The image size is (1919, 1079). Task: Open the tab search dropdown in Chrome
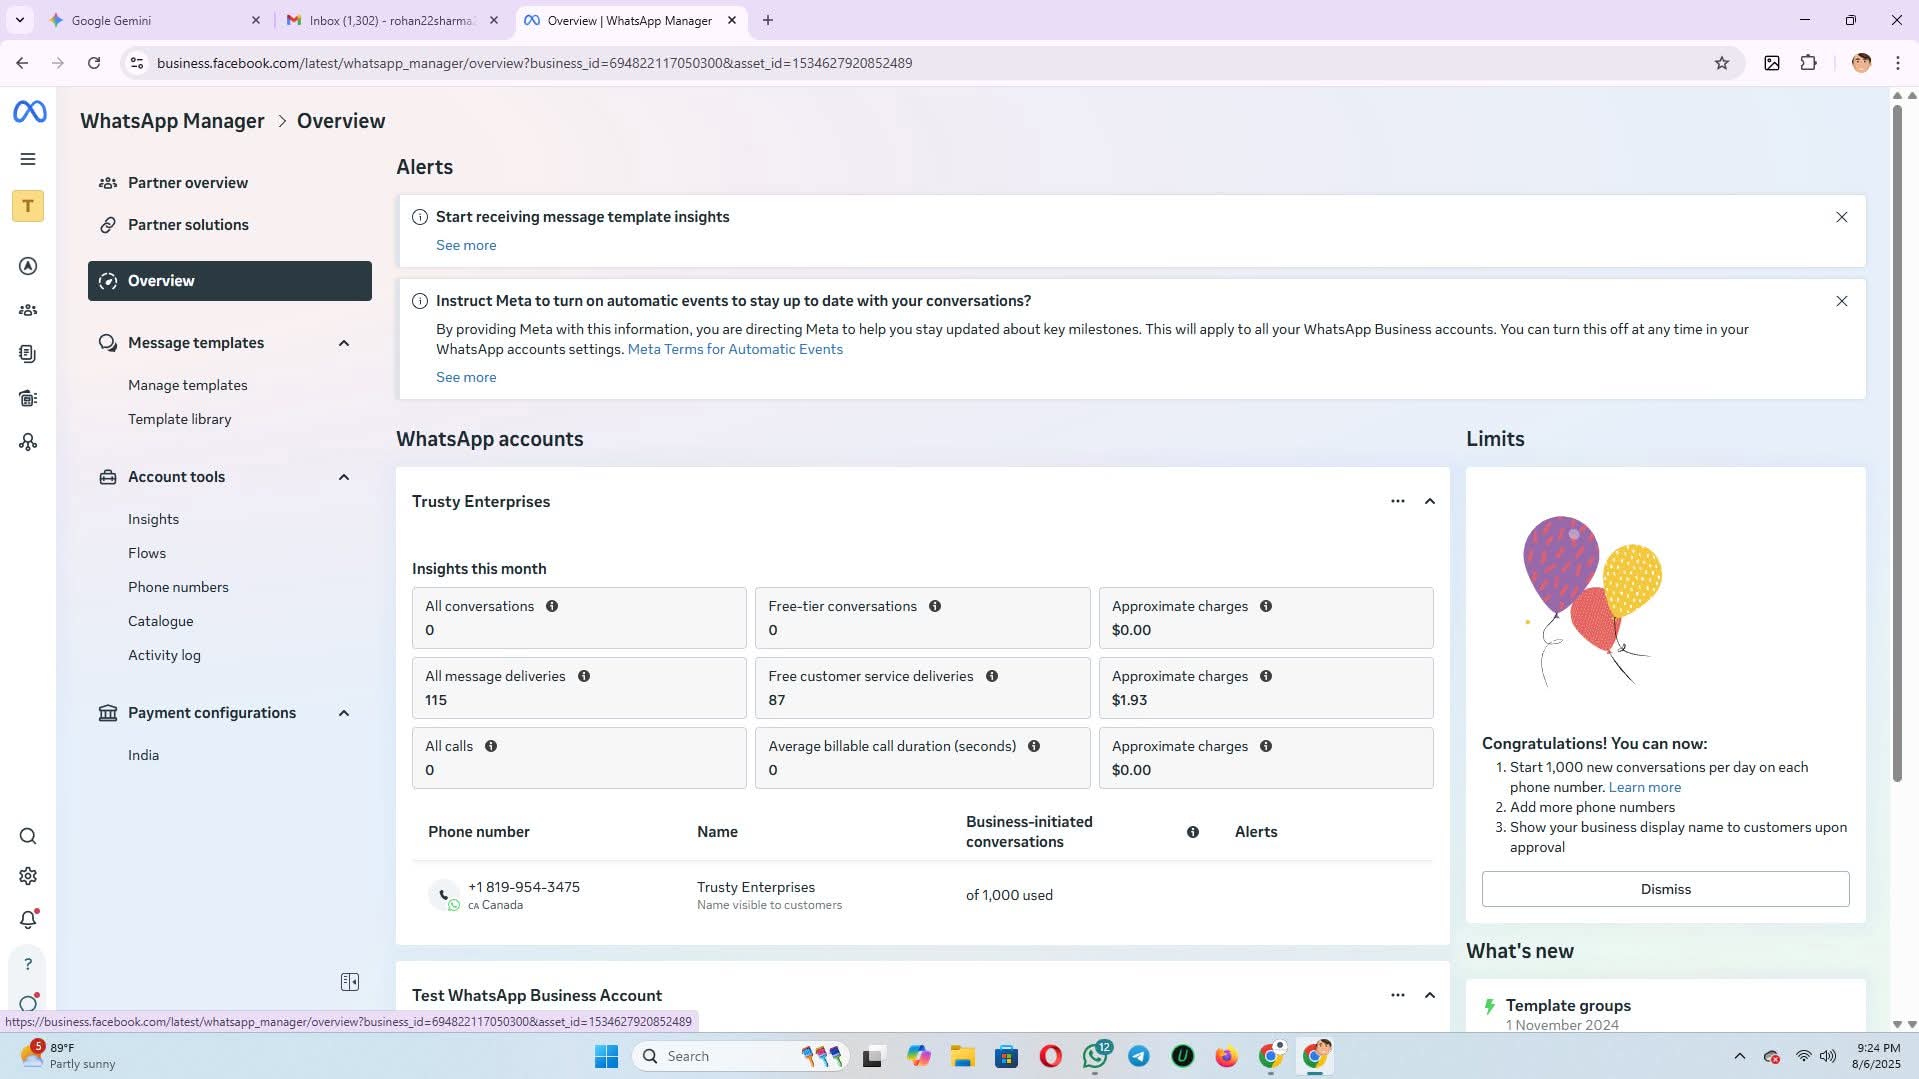(19, 20)
